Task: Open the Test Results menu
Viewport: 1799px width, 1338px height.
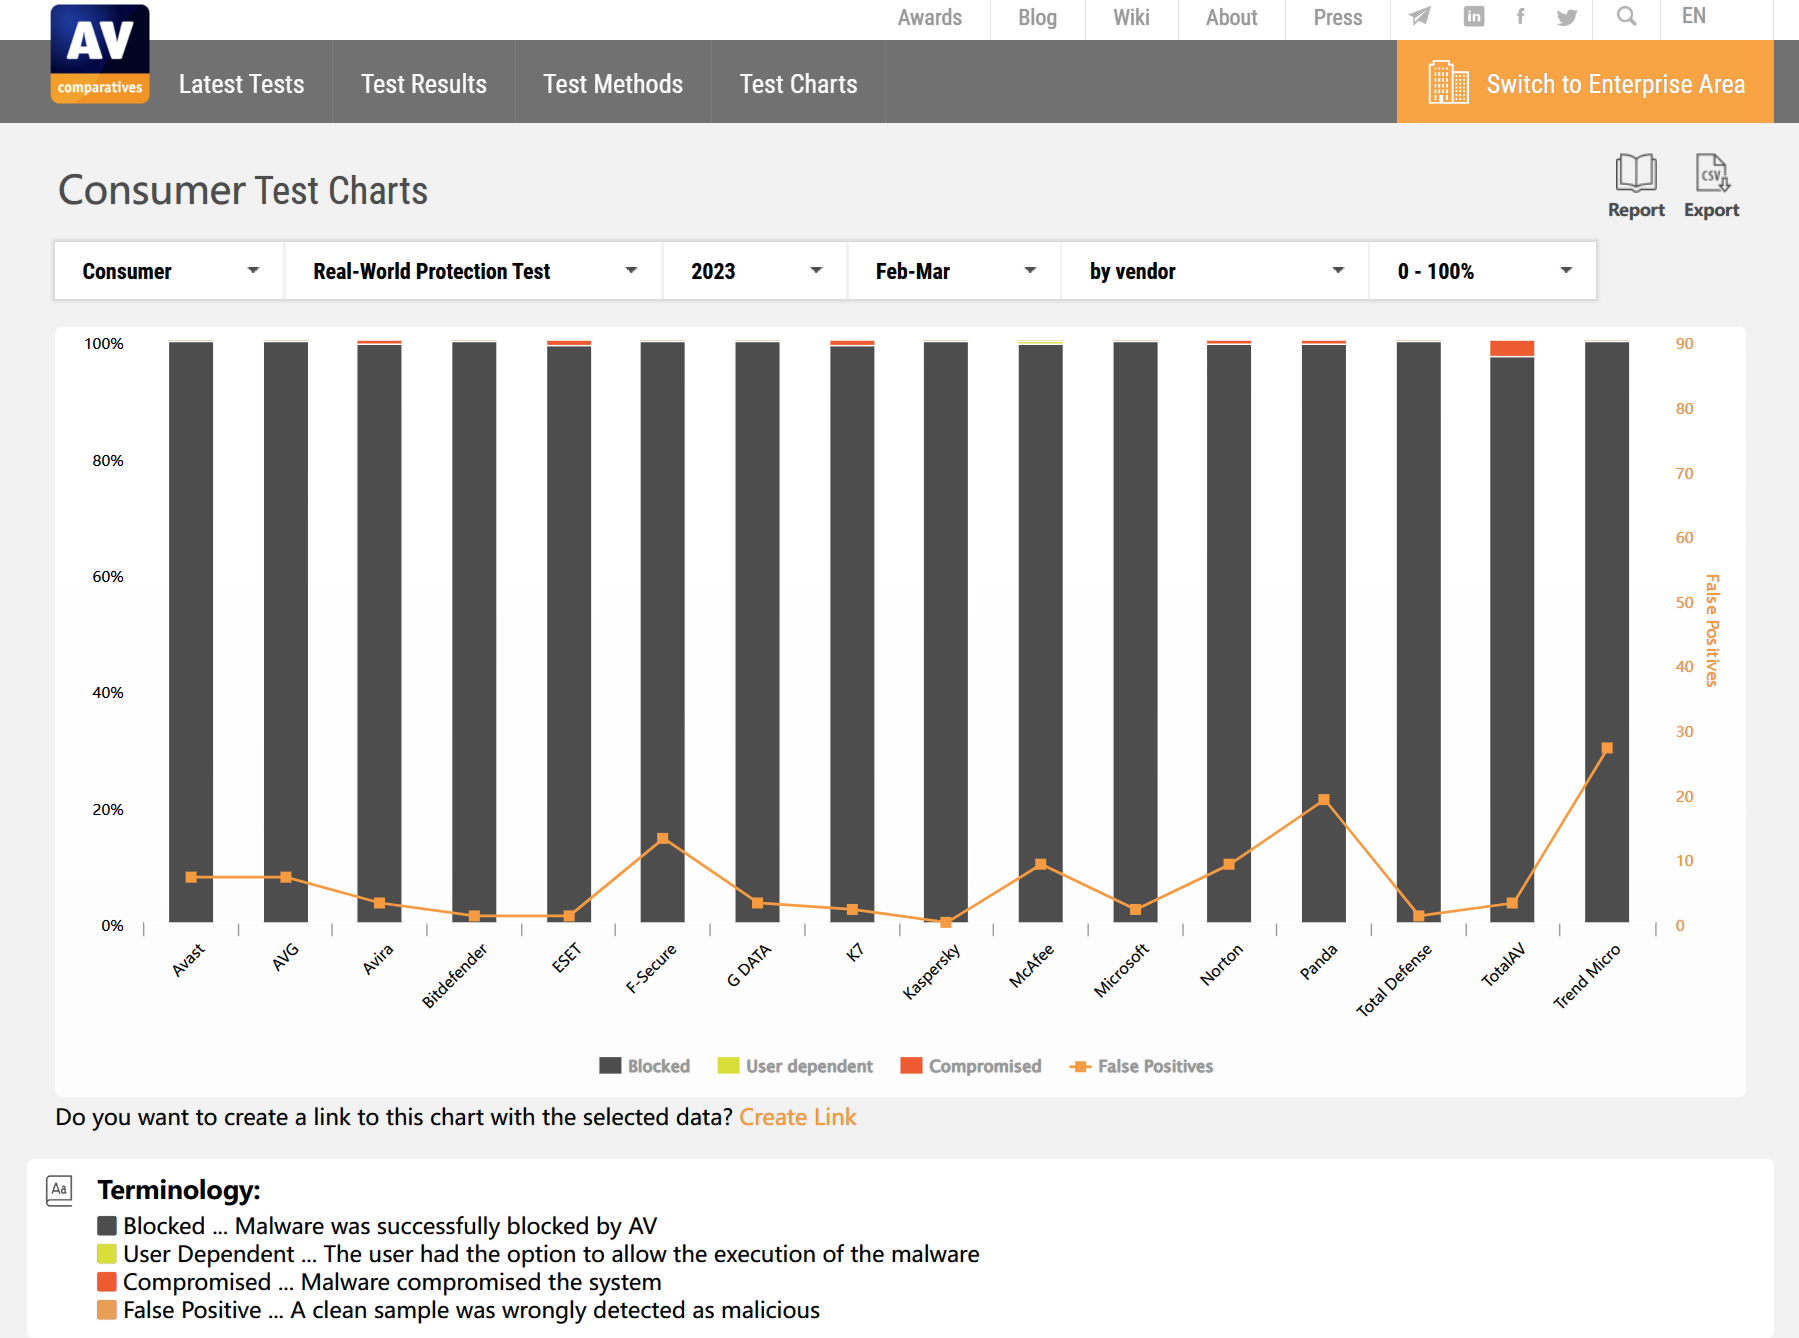Action: point(424,84)
